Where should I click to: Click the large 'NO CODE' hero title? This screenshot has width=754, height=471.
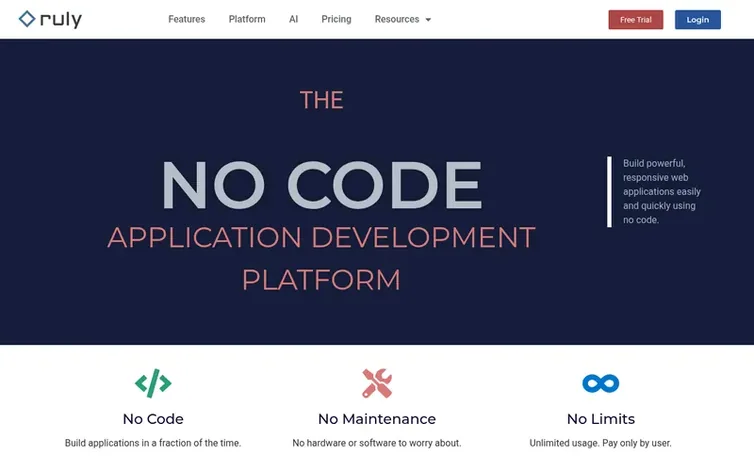[322, 185]
